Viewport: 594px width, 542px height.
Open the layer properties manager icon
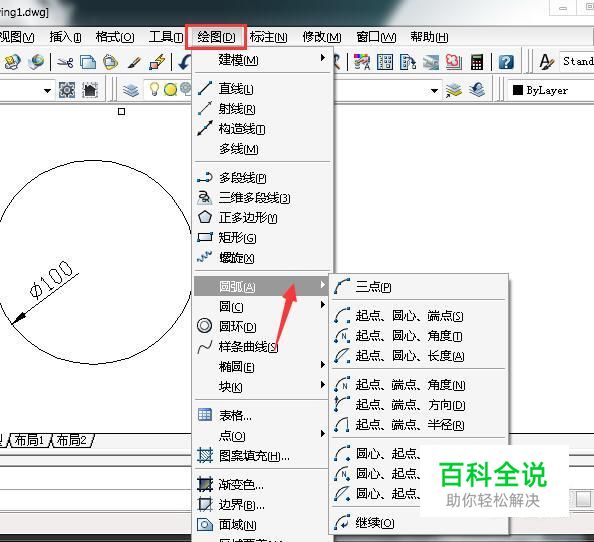pos(131,90)
